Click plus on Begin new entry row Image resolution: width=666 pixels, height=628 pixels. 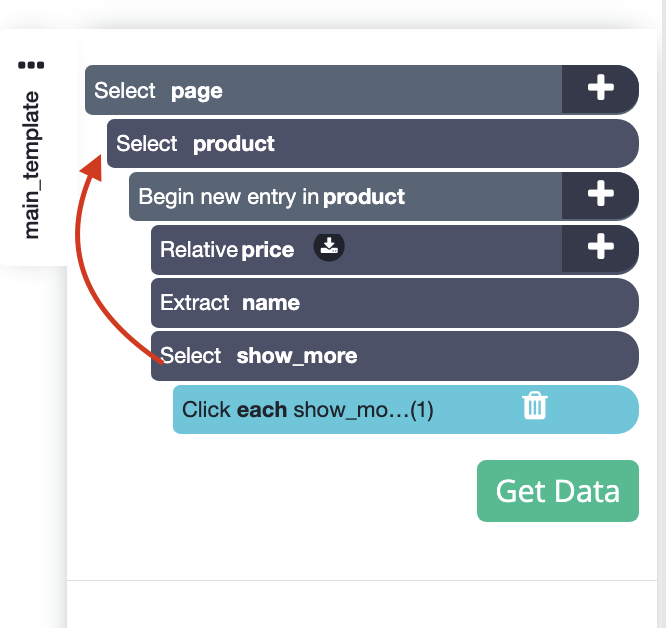coord(600,195)
